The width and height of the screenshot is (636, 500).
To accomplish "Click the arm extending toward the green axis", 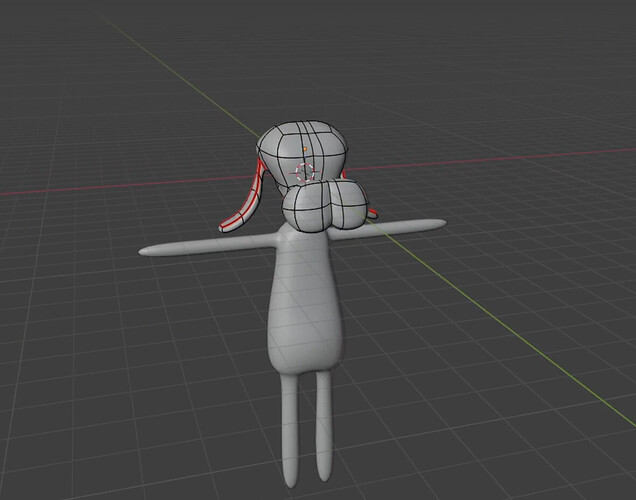I will point(387,229).
